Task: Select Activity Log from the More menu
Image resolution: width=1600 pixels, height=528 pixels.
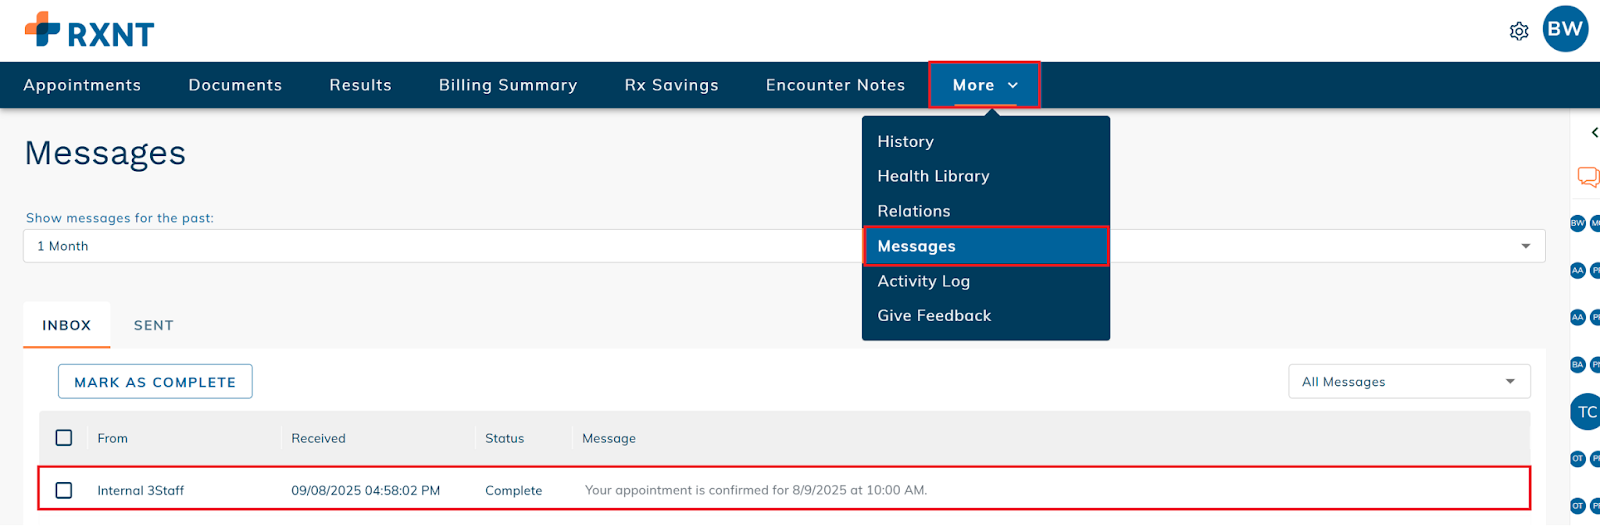Action: coord(923,281)
